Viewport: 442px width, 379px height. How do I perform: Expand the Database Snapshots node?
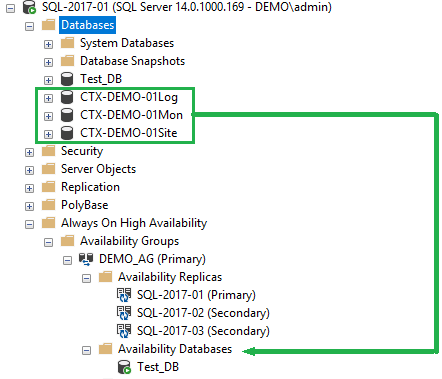pyautogui.click(x=48, y=62)
